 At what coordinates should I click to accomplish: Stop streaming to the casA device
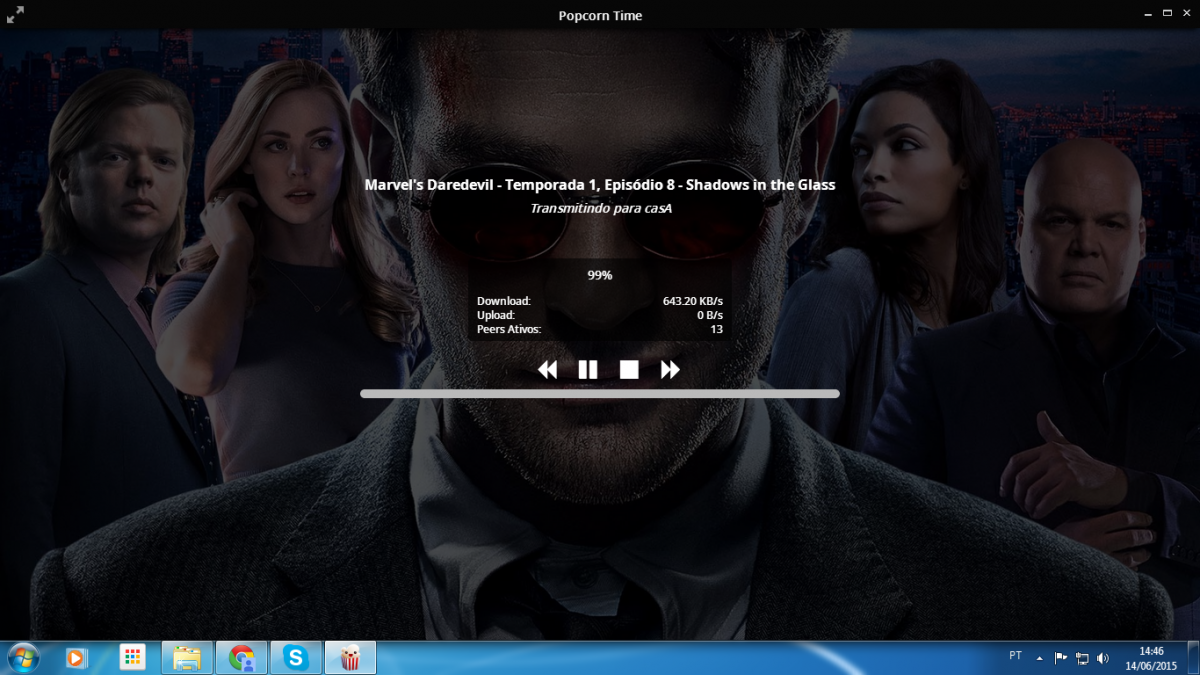[x=629, y=370]
